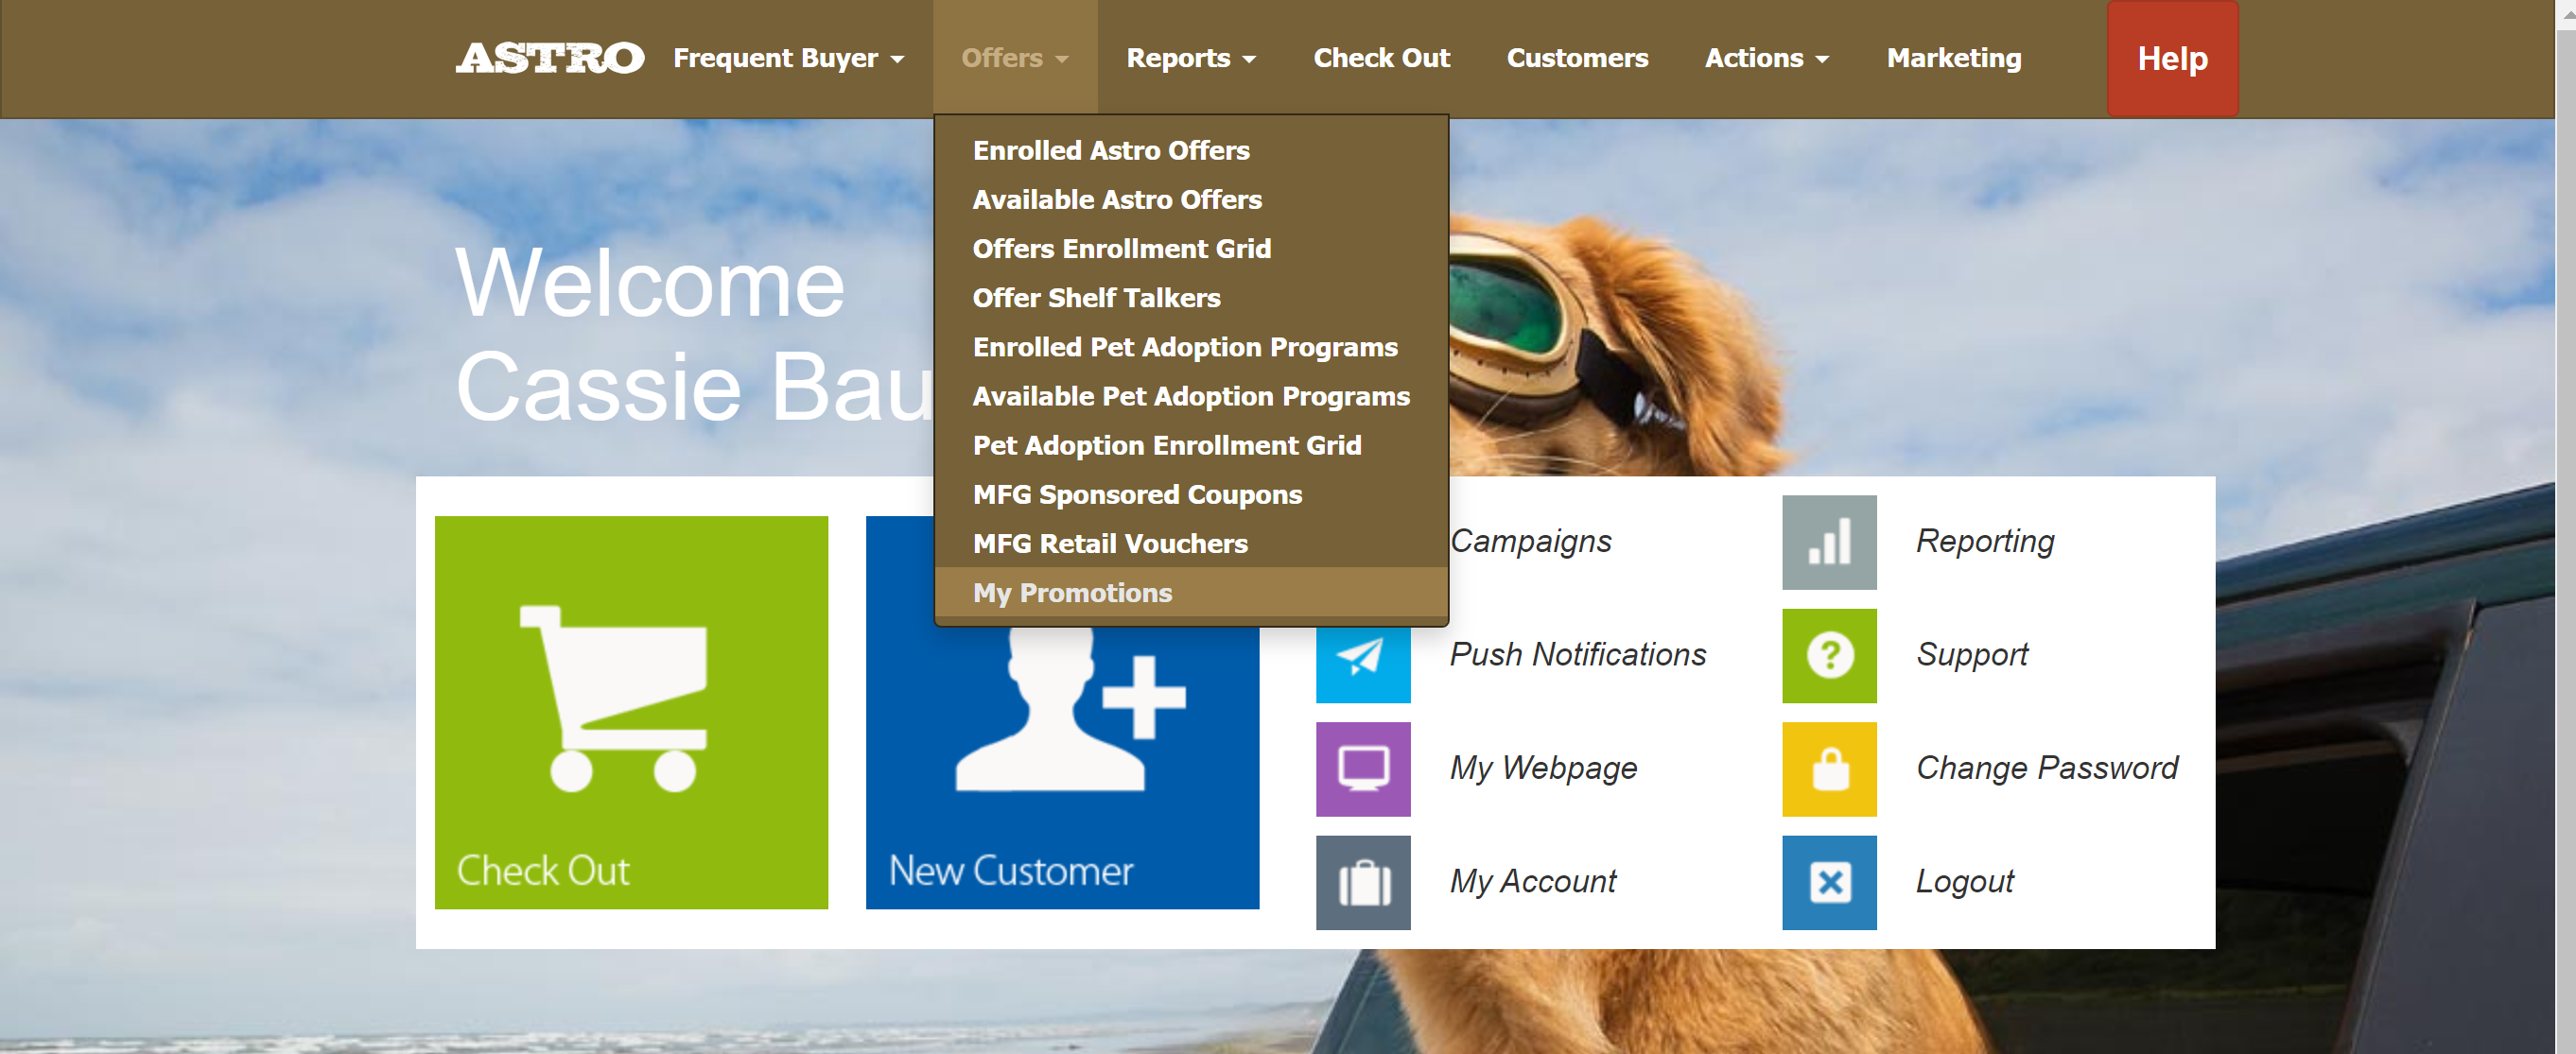
Task: Click the Change Password lock icon
Action: click(x=1828, y=769)
